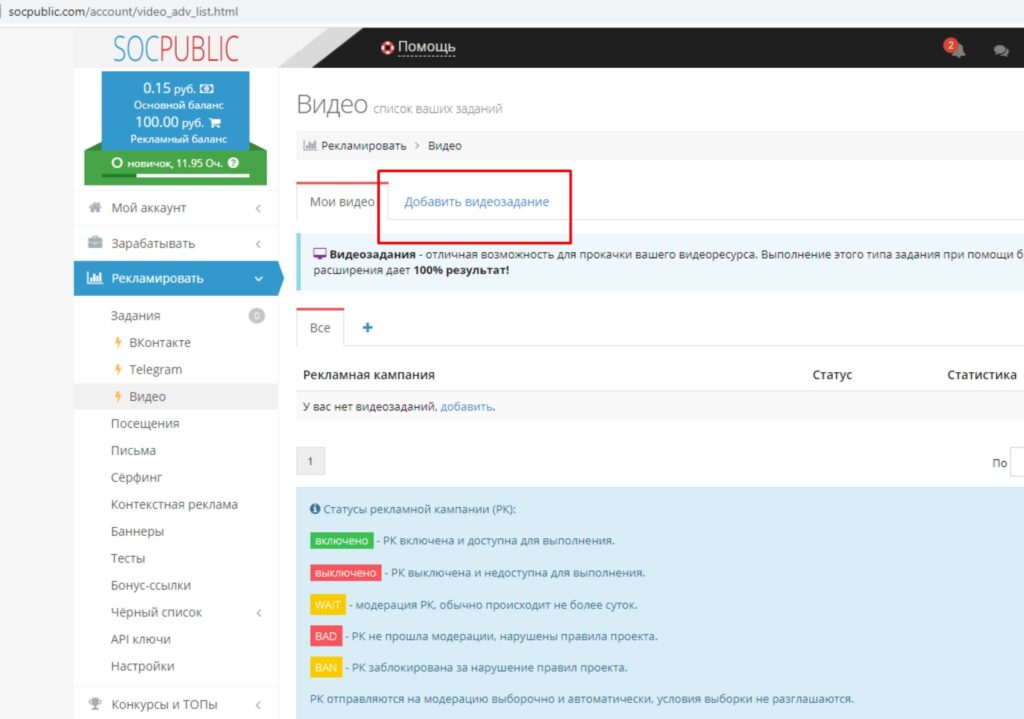
Task: Click the blue plus tab icon
Action: 367,327
